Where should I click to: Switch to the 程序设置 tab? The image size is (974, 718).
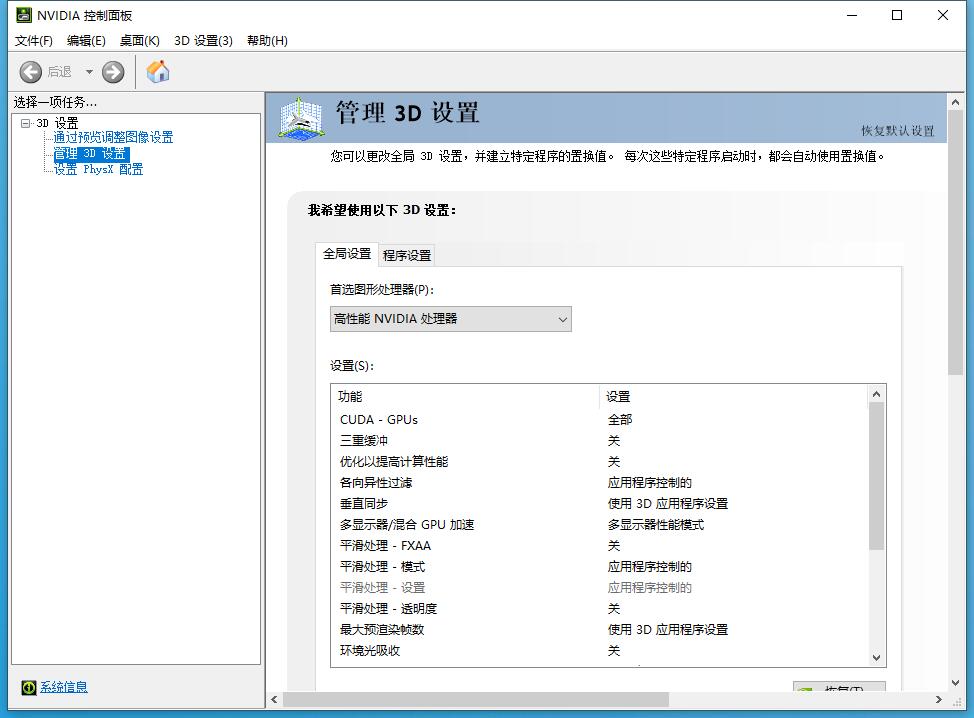point(407,255)
